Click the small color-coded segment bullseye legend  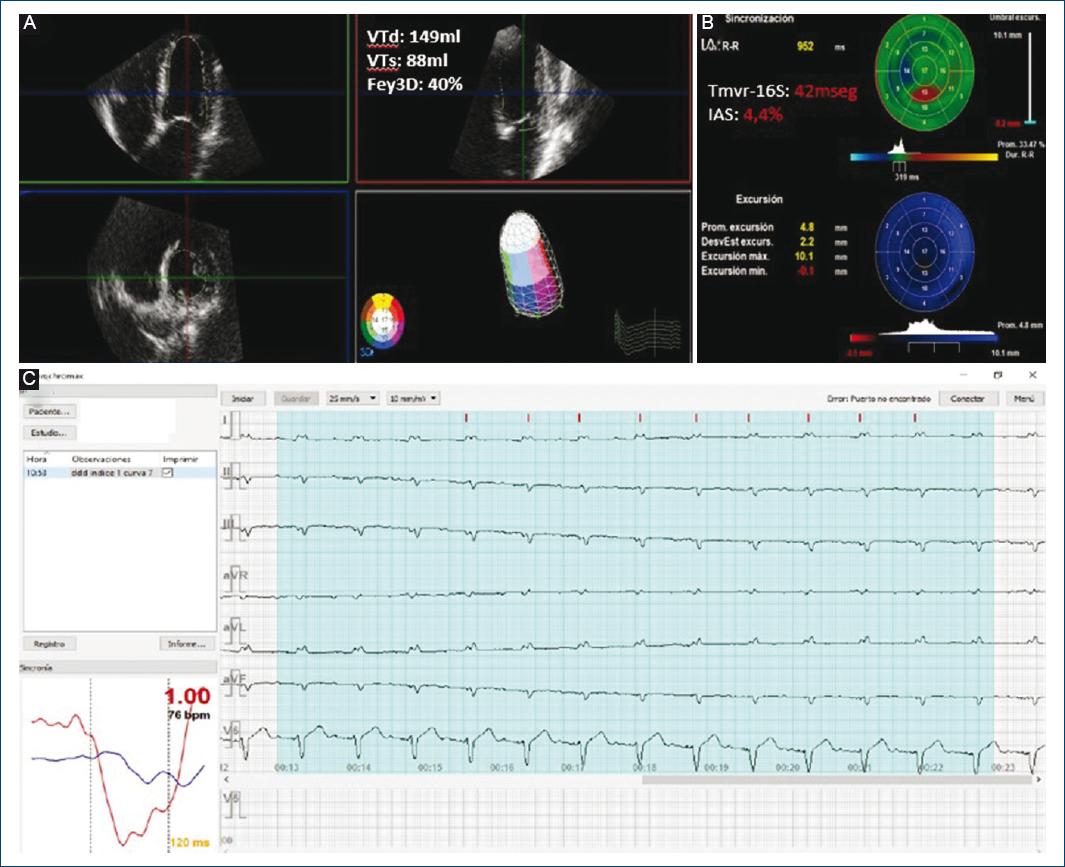pos(382,317)
